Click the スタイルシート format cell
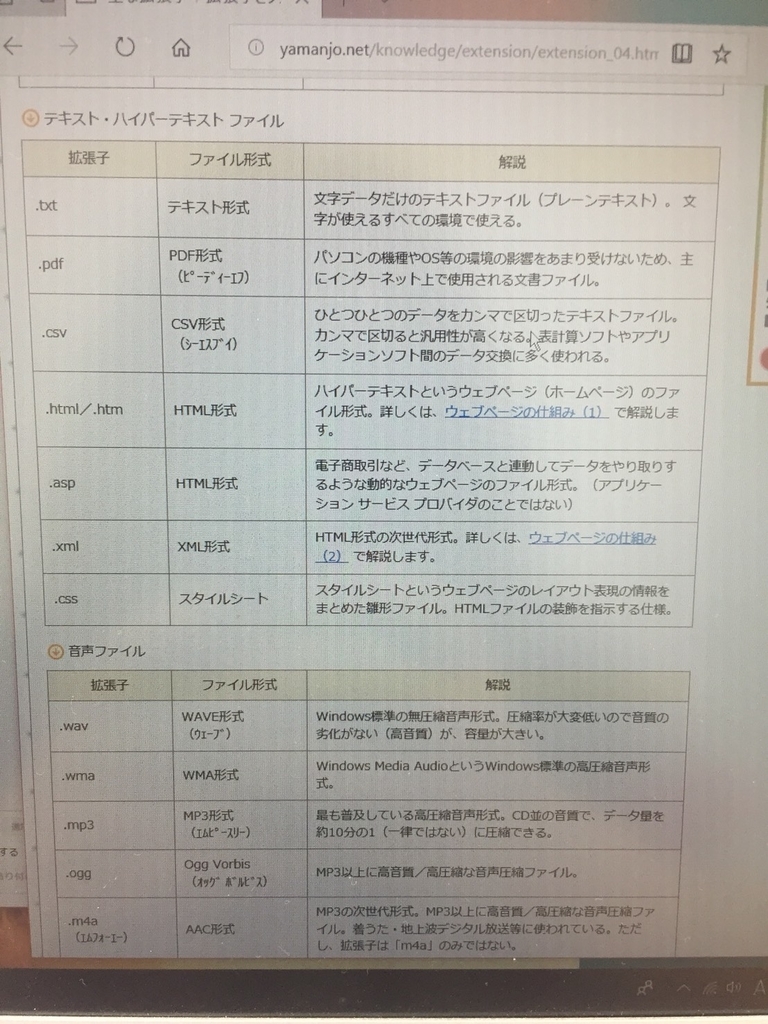768x1024 pixels. point(238,599)
